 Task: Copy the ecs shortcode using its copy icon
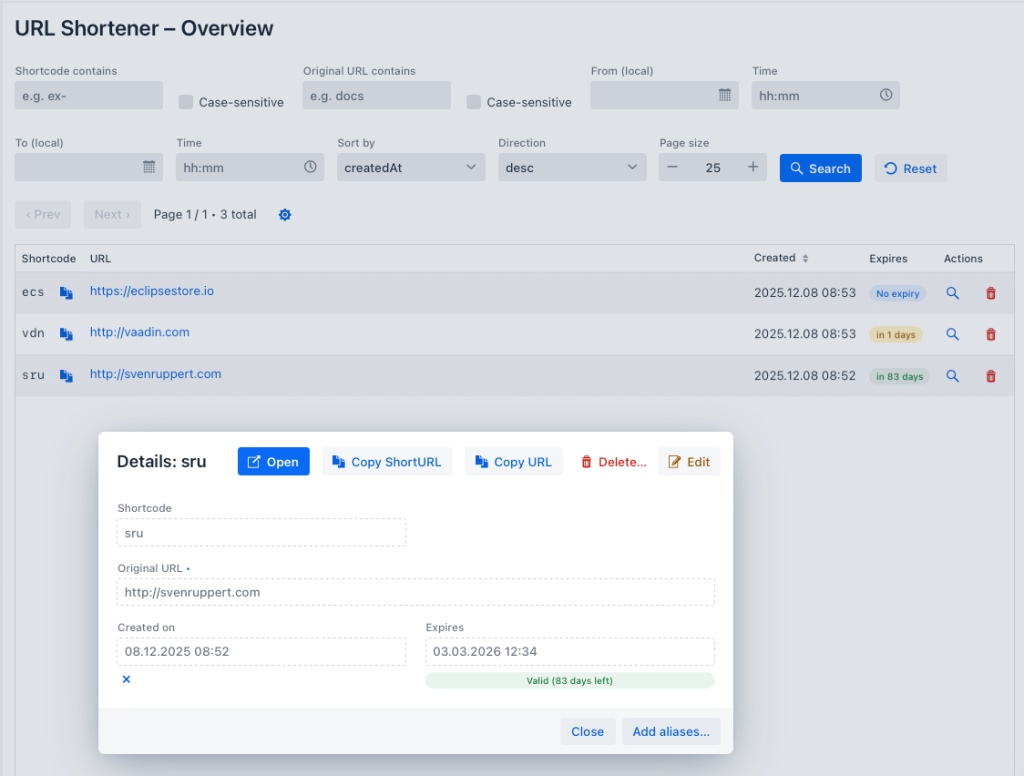pos(65,292)
